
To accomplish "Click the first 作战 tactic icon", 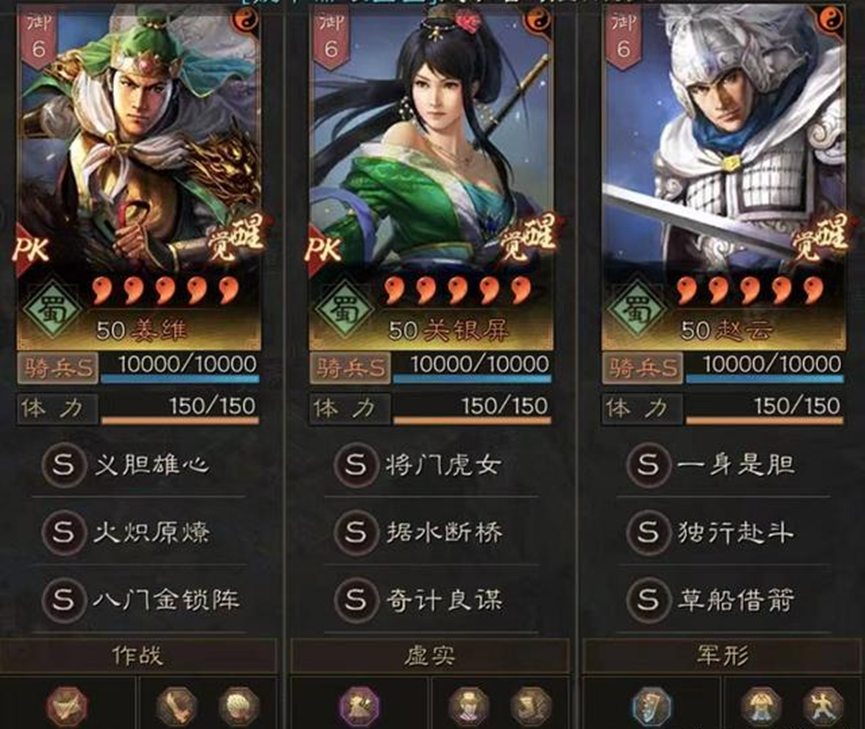I will [x=67, y=706].
